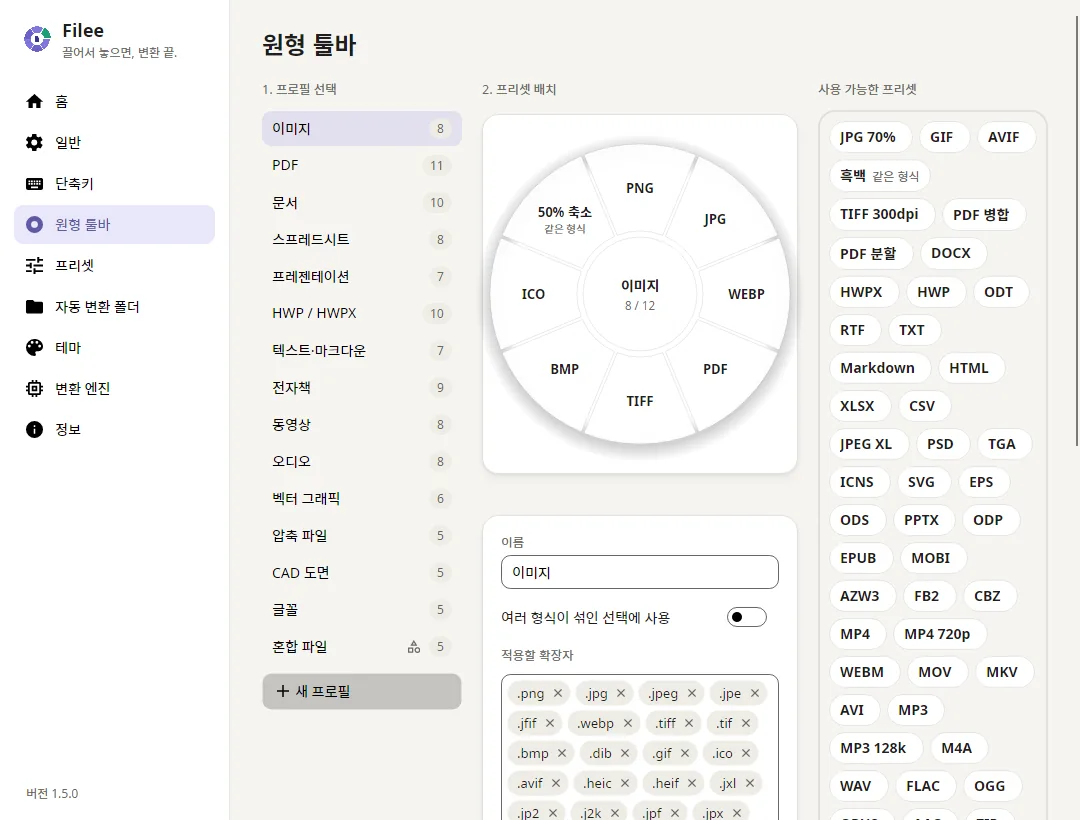This screenshot has width=1080, height=820.
Task: Remove the .tiff extension chip
Action: tap(689, 723)
